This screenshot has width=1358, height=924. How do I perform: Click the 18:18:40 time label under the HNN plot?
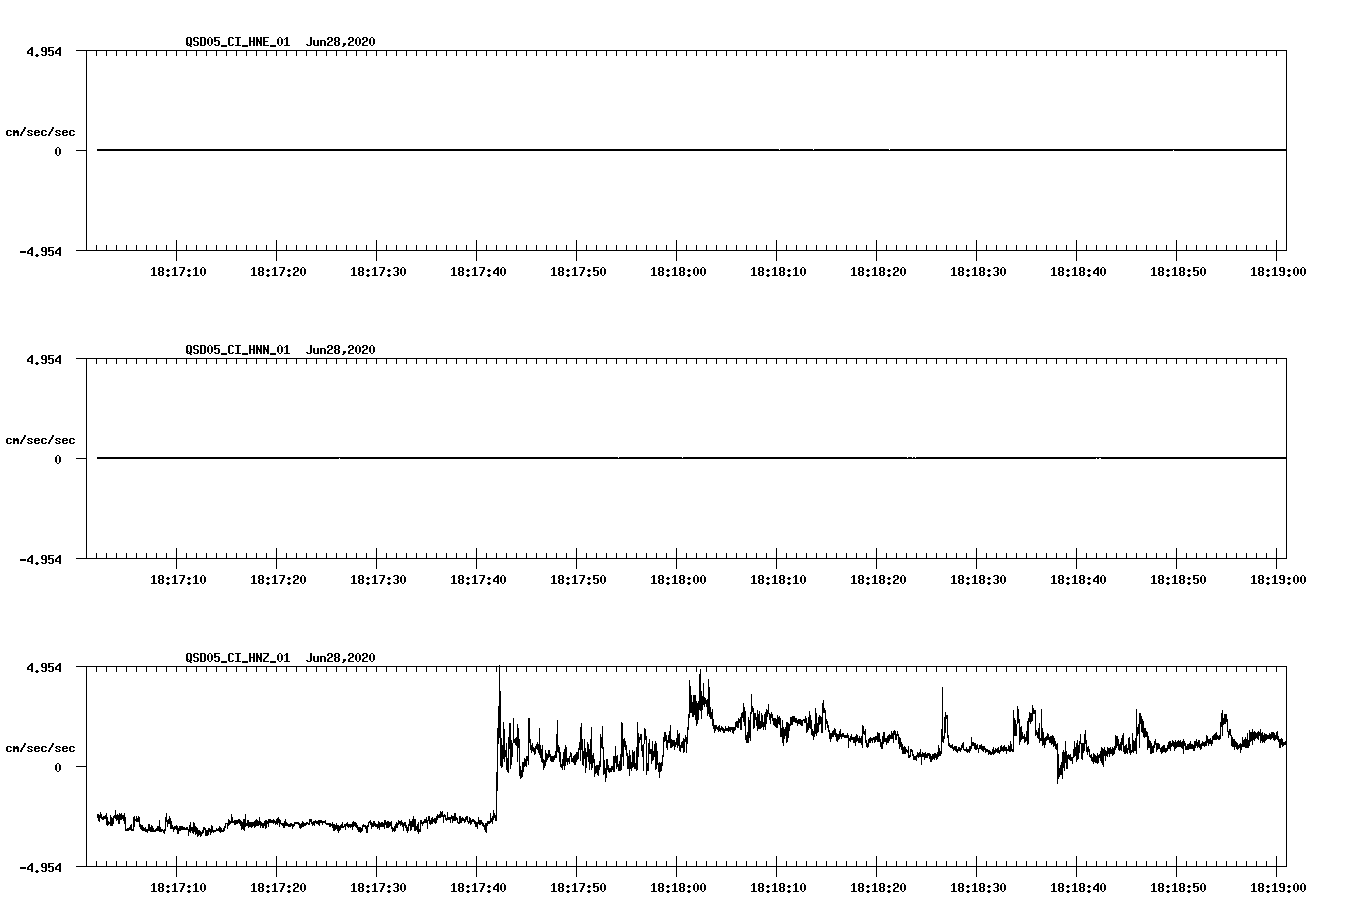tap(1078, 579)
